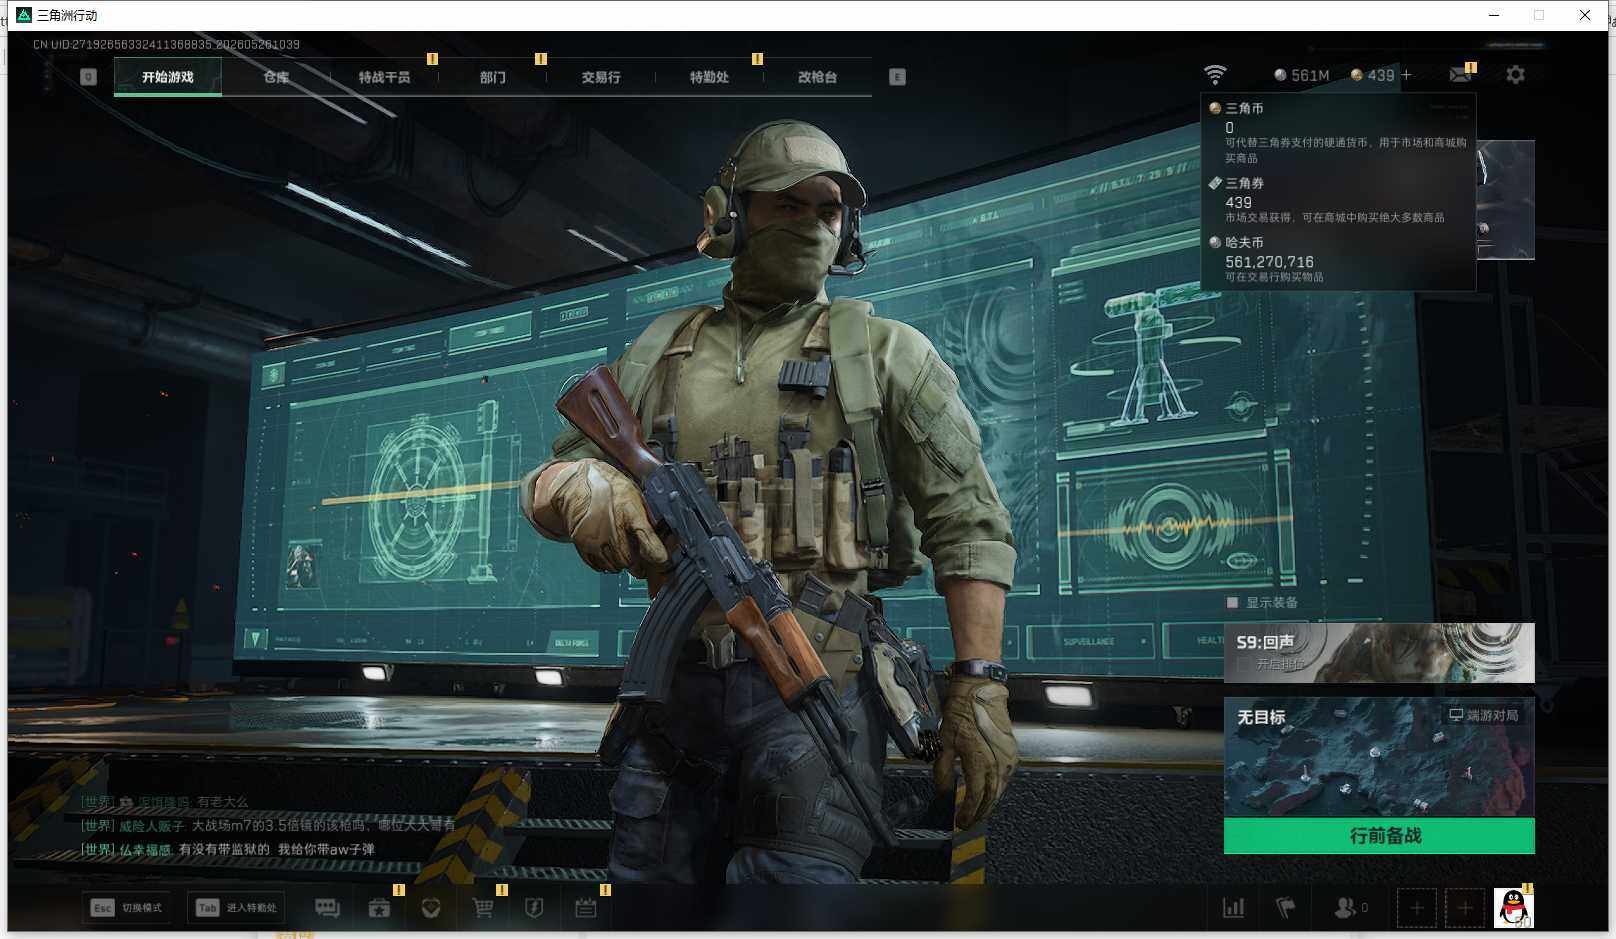The height and width of the screenshot is (939, 1616).
Task: Click the 三角洲行动 title bar app icon
Action: (x=24, y=15)
